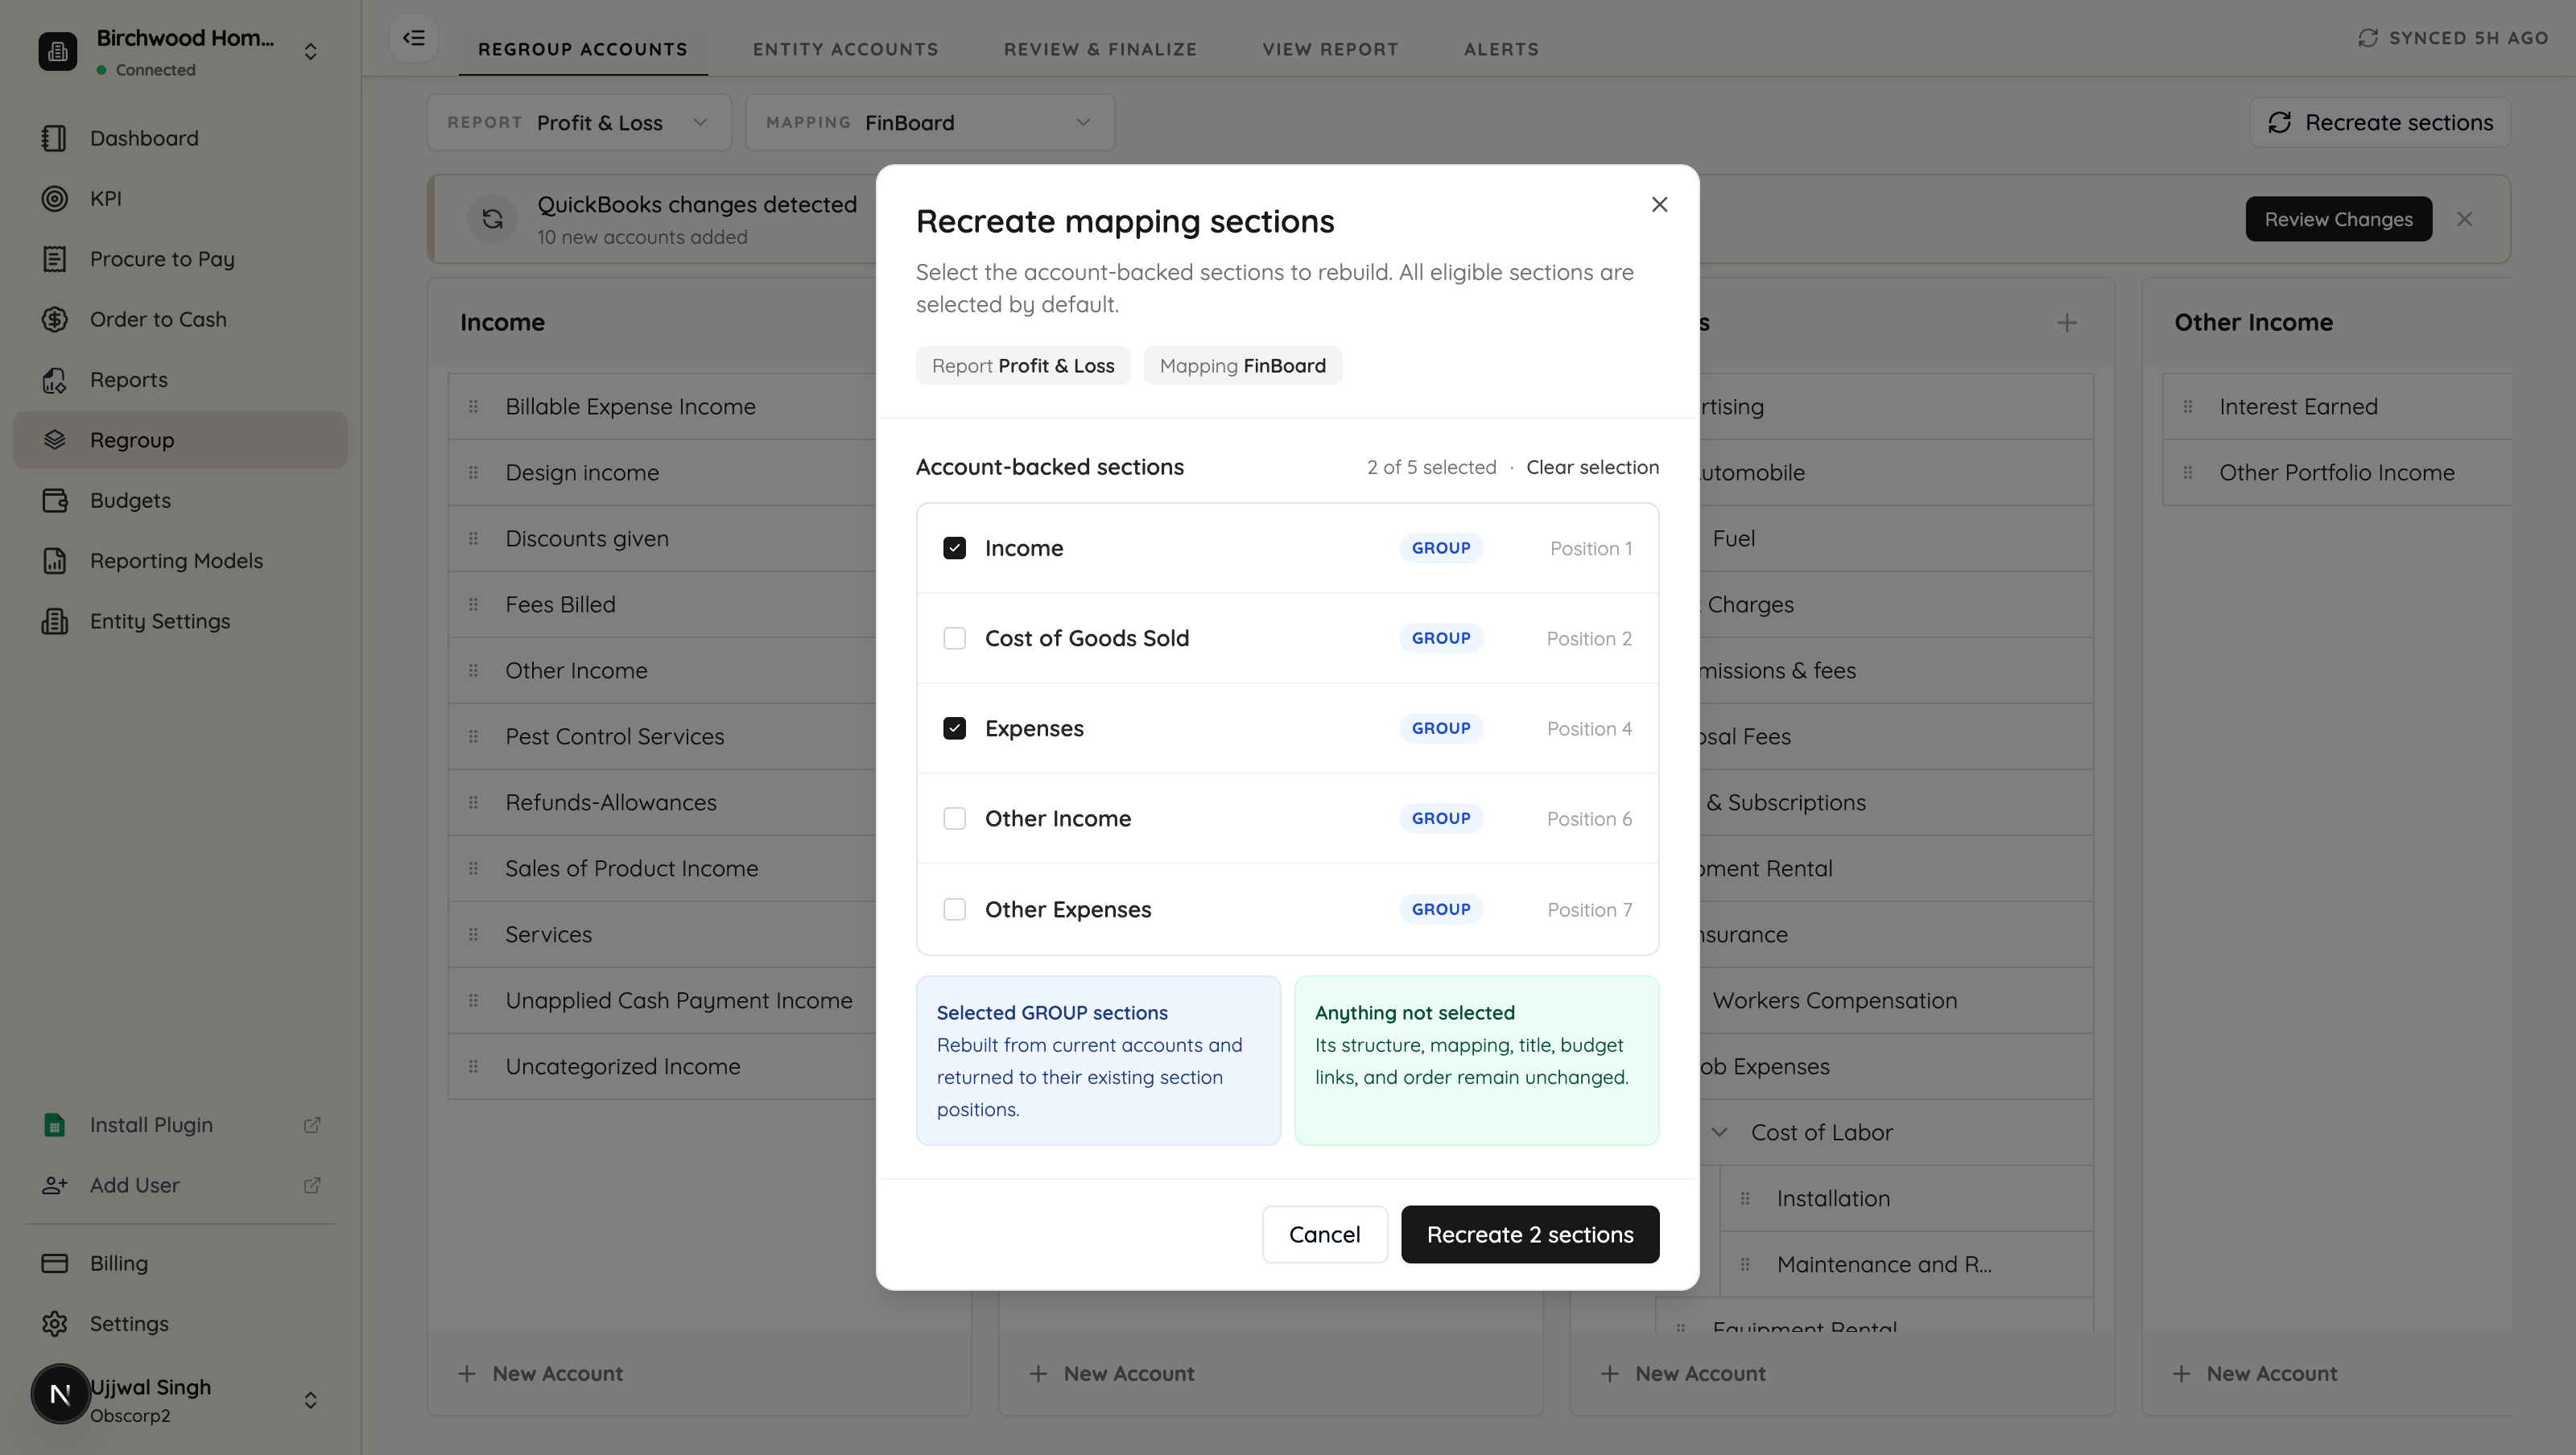The image size is (2576, 1455).
Task: Expand the Ujjwal Singh user menu
Action: 310,1400
